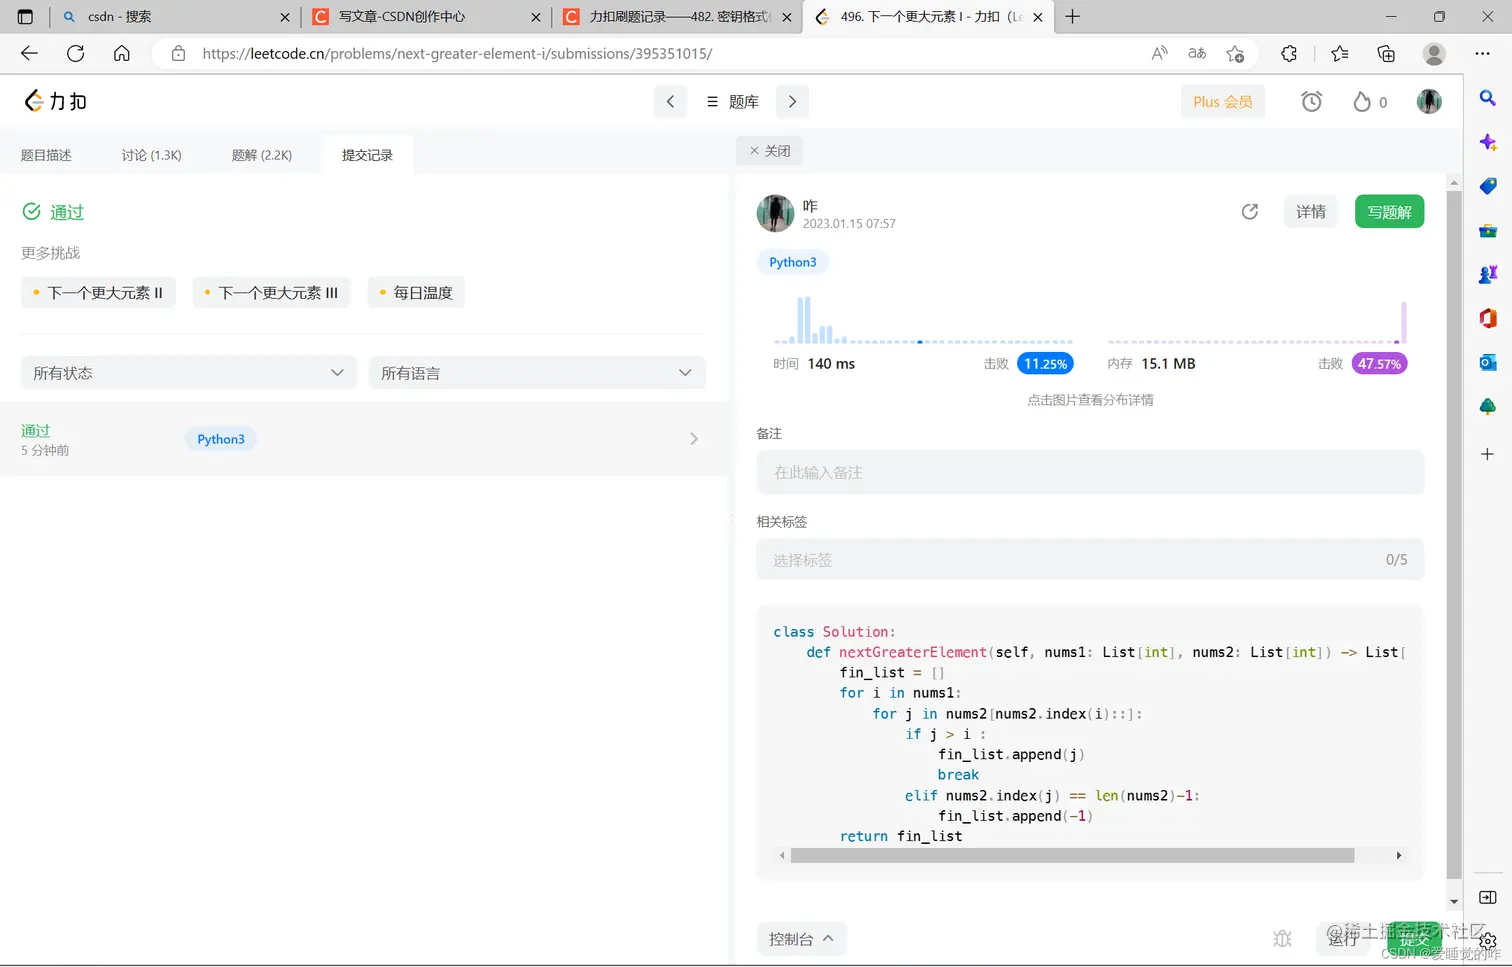This screenshot has width=1512, height=967.
Task: Focus the 备注 note input field
Action: (x=1090, y=472)
